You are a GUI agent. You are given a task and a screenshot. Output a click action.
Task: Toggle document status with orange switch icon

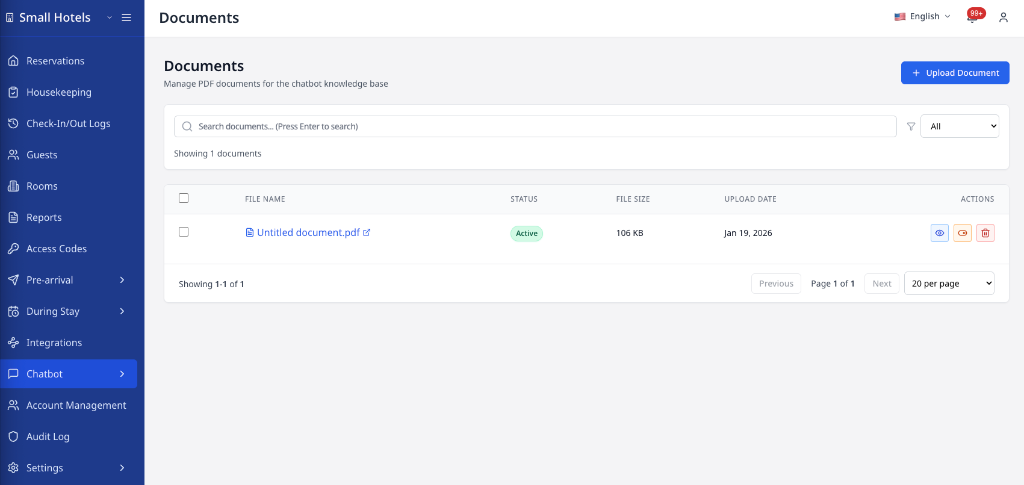[962, 233]
